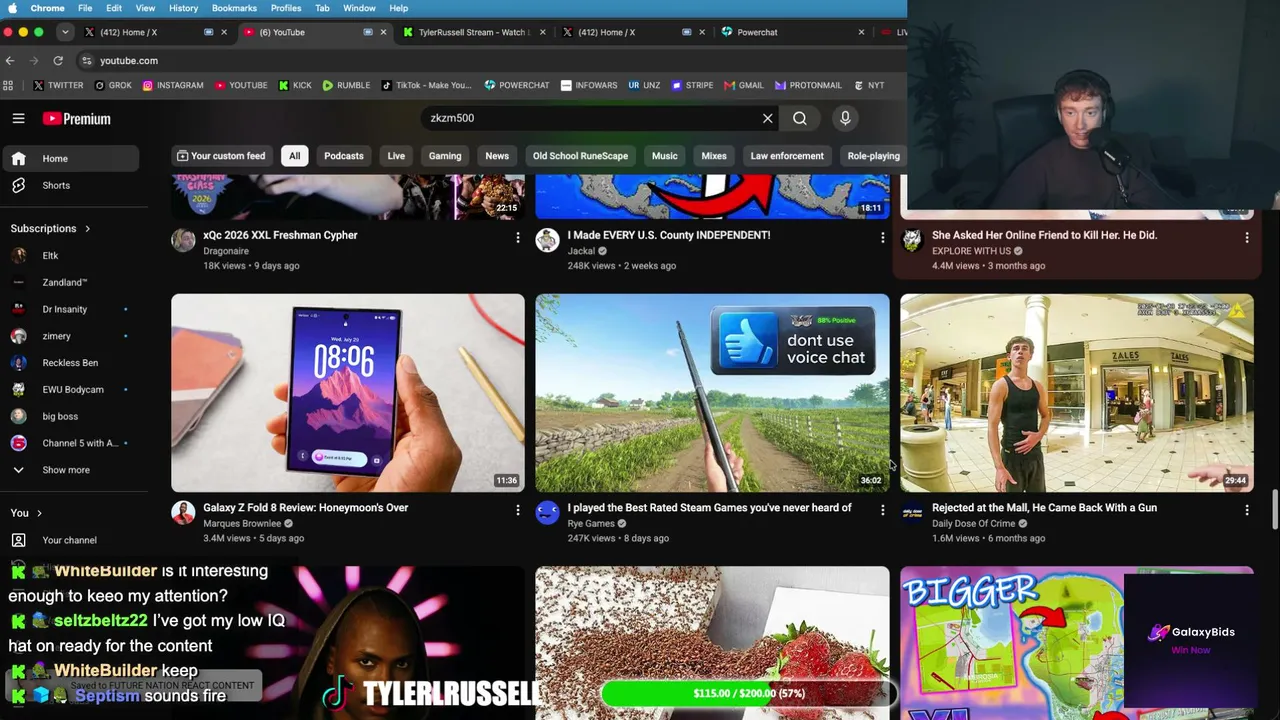Go back with the browser back arrow
The image size is (1280, 720).
(x=10, y=60)
